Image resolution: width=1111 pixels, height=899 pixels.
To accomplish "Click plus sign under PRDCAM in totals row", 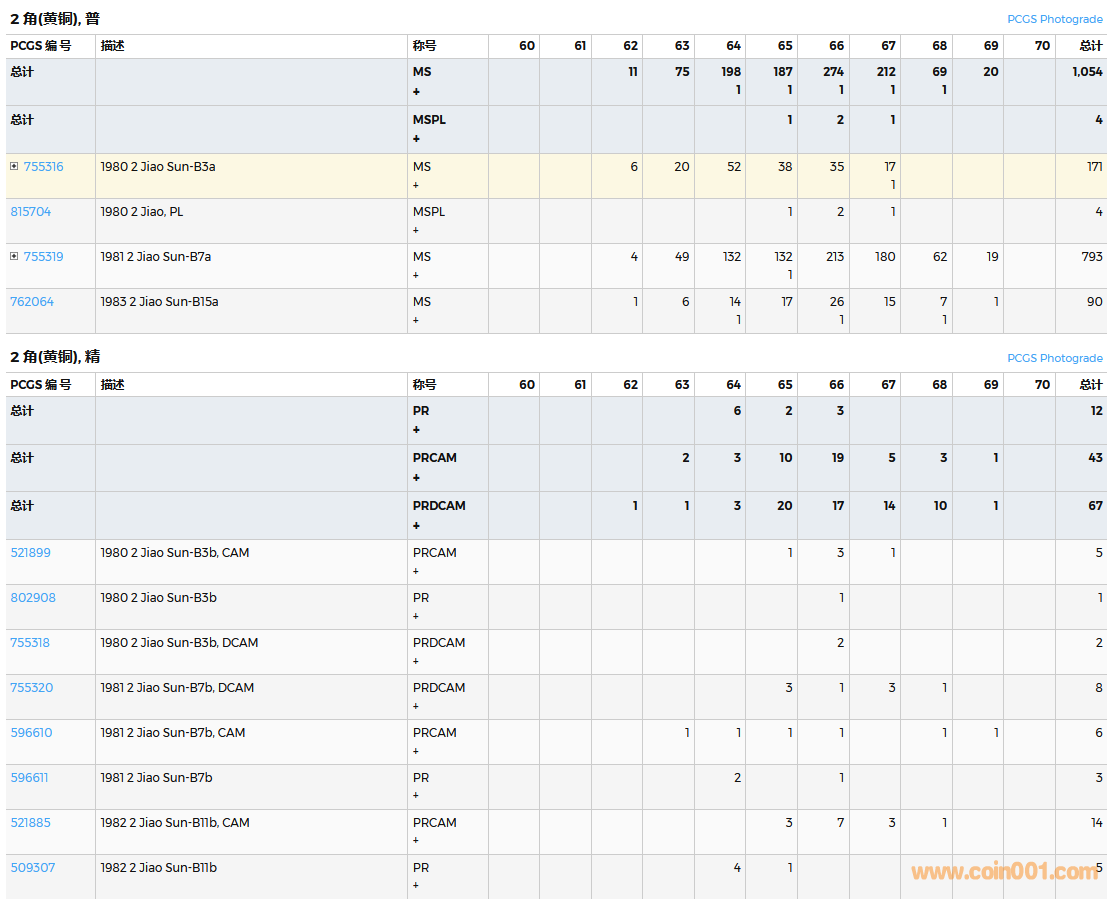I will (416, 526).
